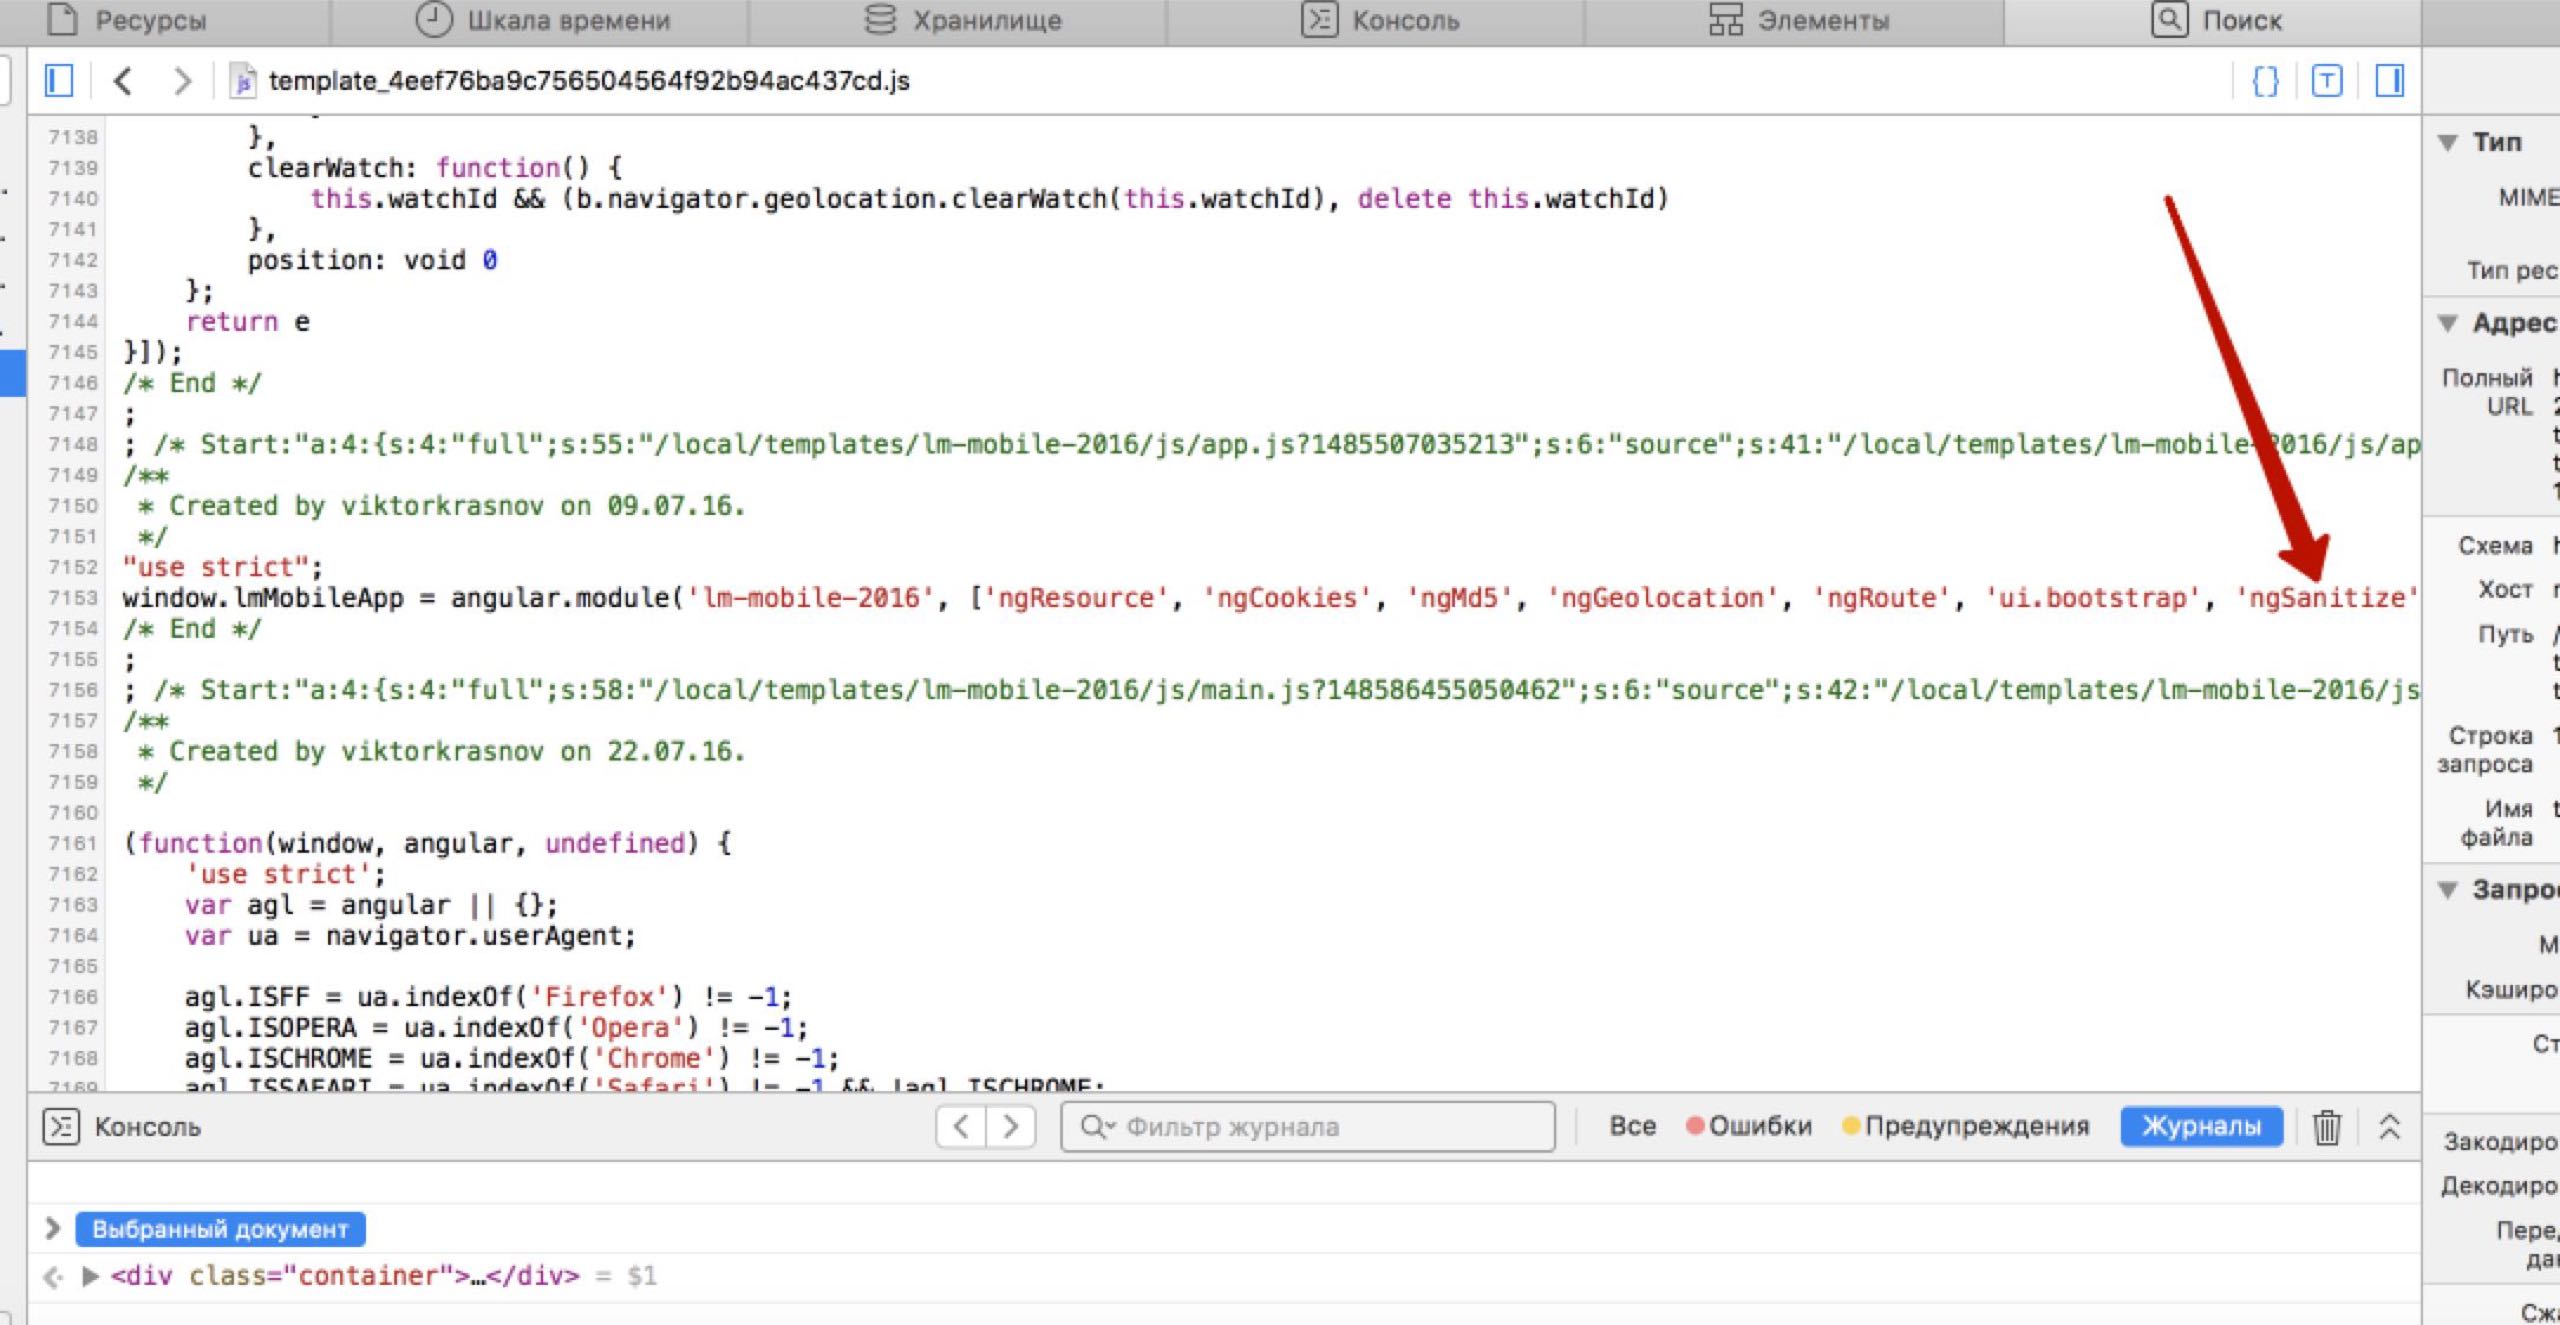The width and height of the screenshot is (2560, 1325).
Task: Expand the div container element triangle
Action: tap(90, 1276)
